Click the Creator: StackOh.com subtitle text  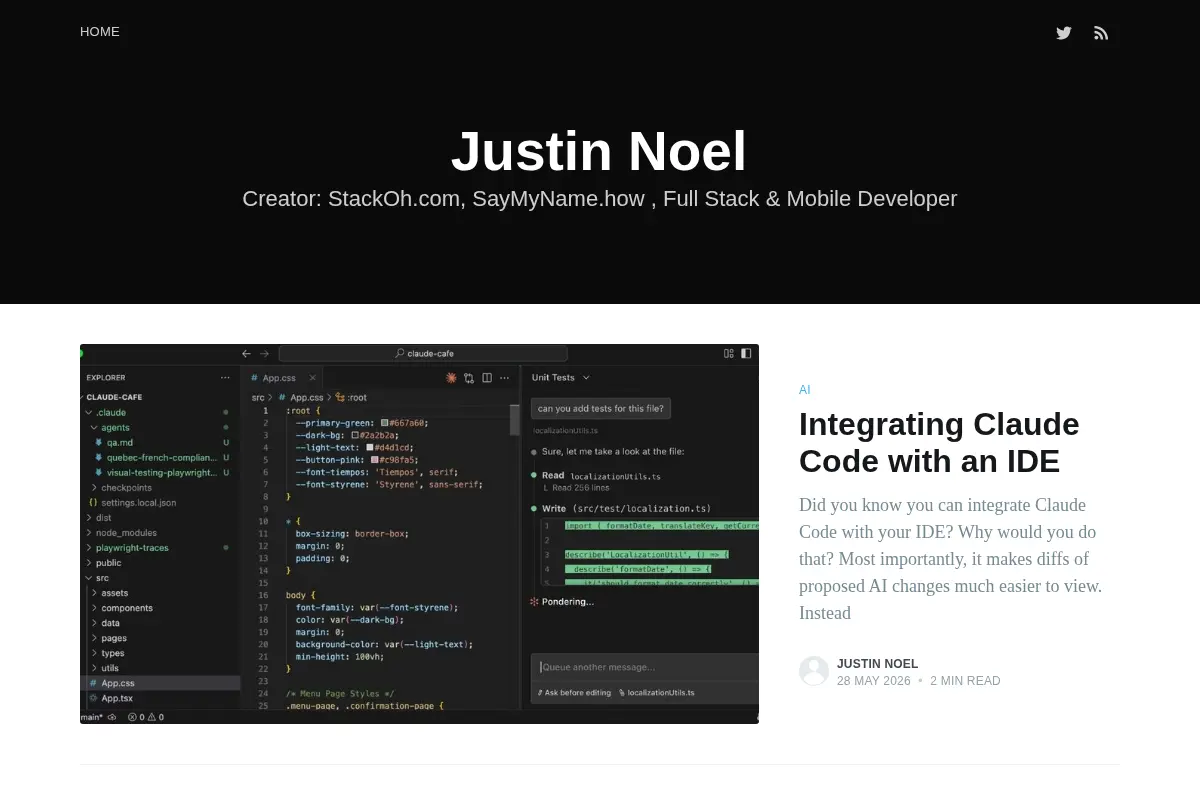tap(599, 198)
